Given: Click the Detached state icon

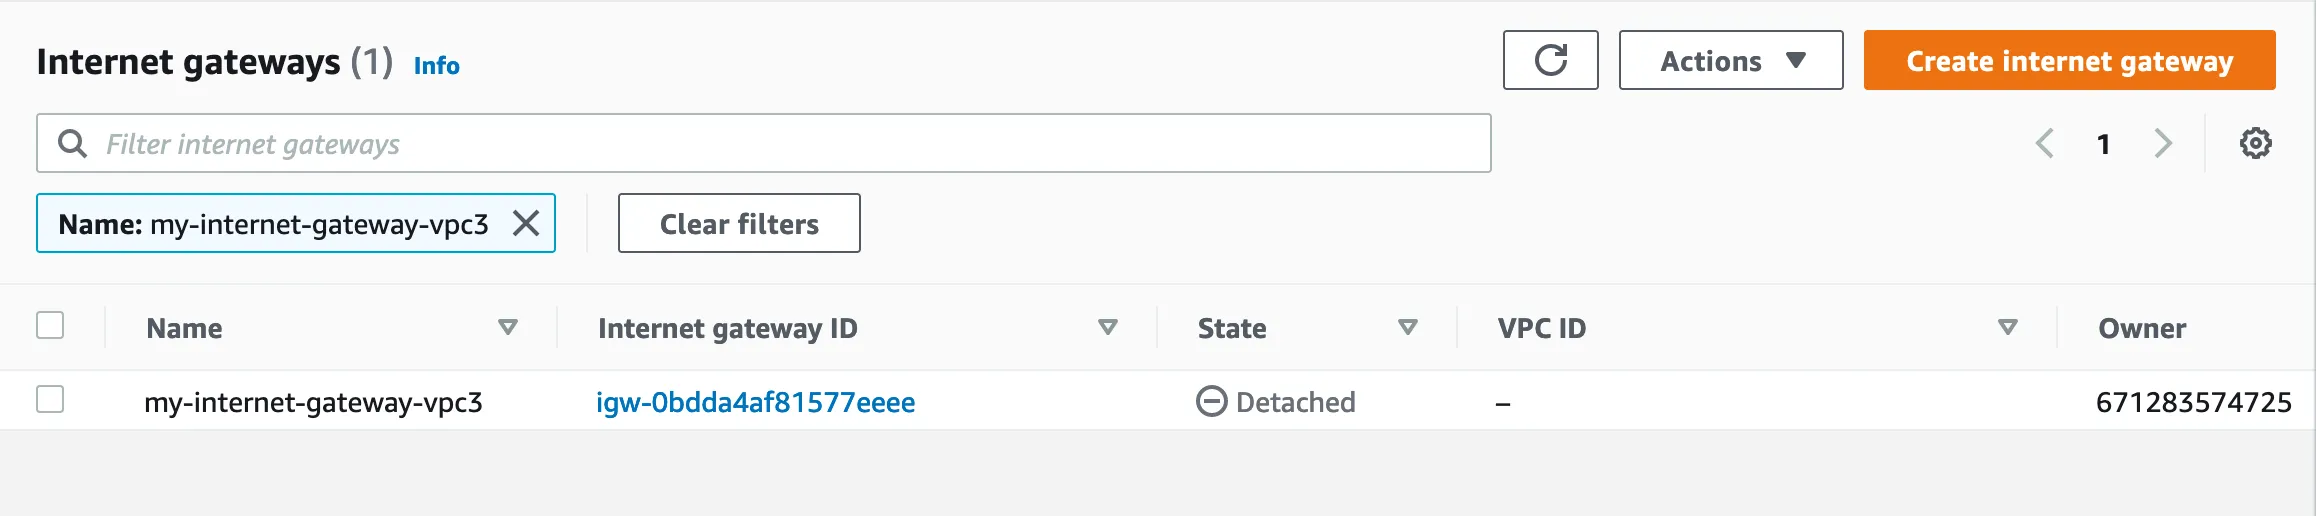Looking at the screenshot, I should (1211, 402).
